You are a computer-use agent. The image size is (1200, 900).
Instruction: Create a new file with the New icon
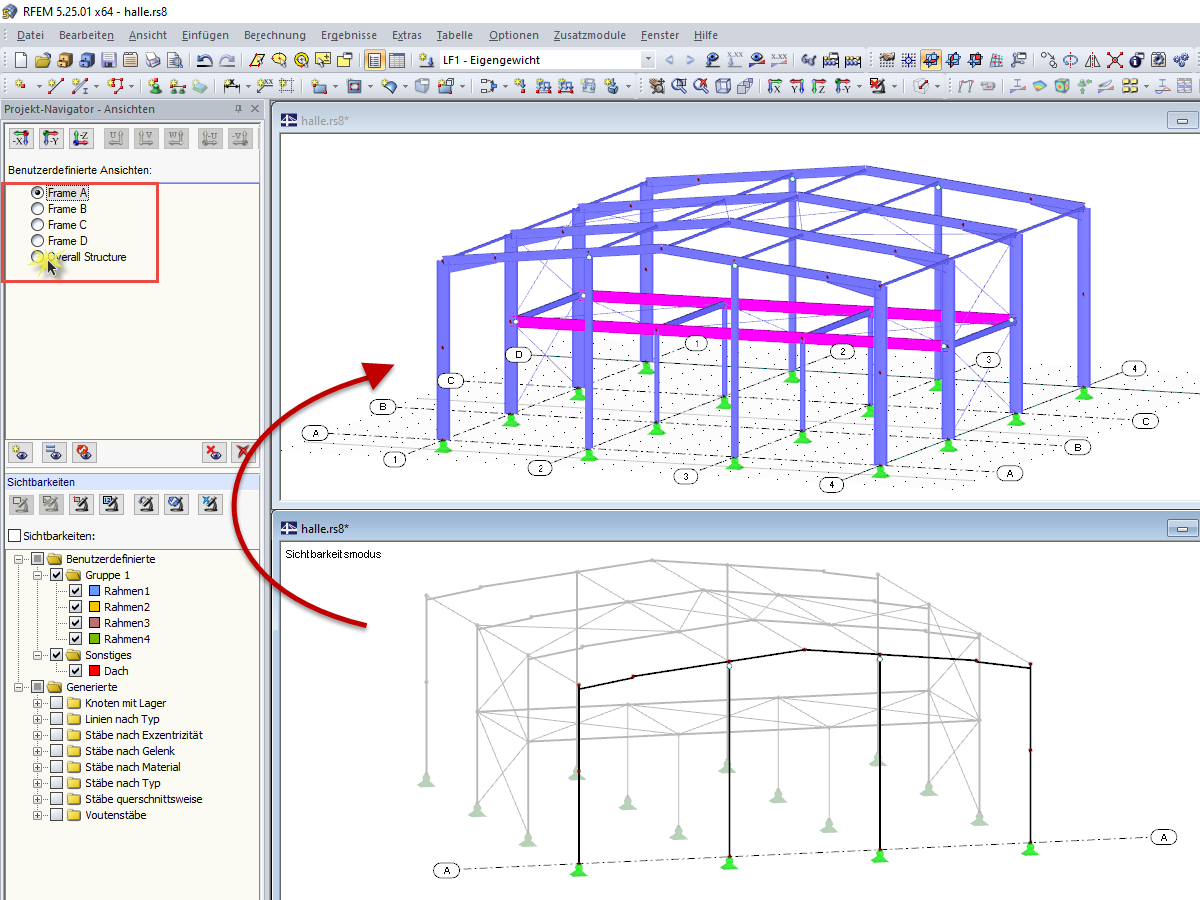point(20,60)
